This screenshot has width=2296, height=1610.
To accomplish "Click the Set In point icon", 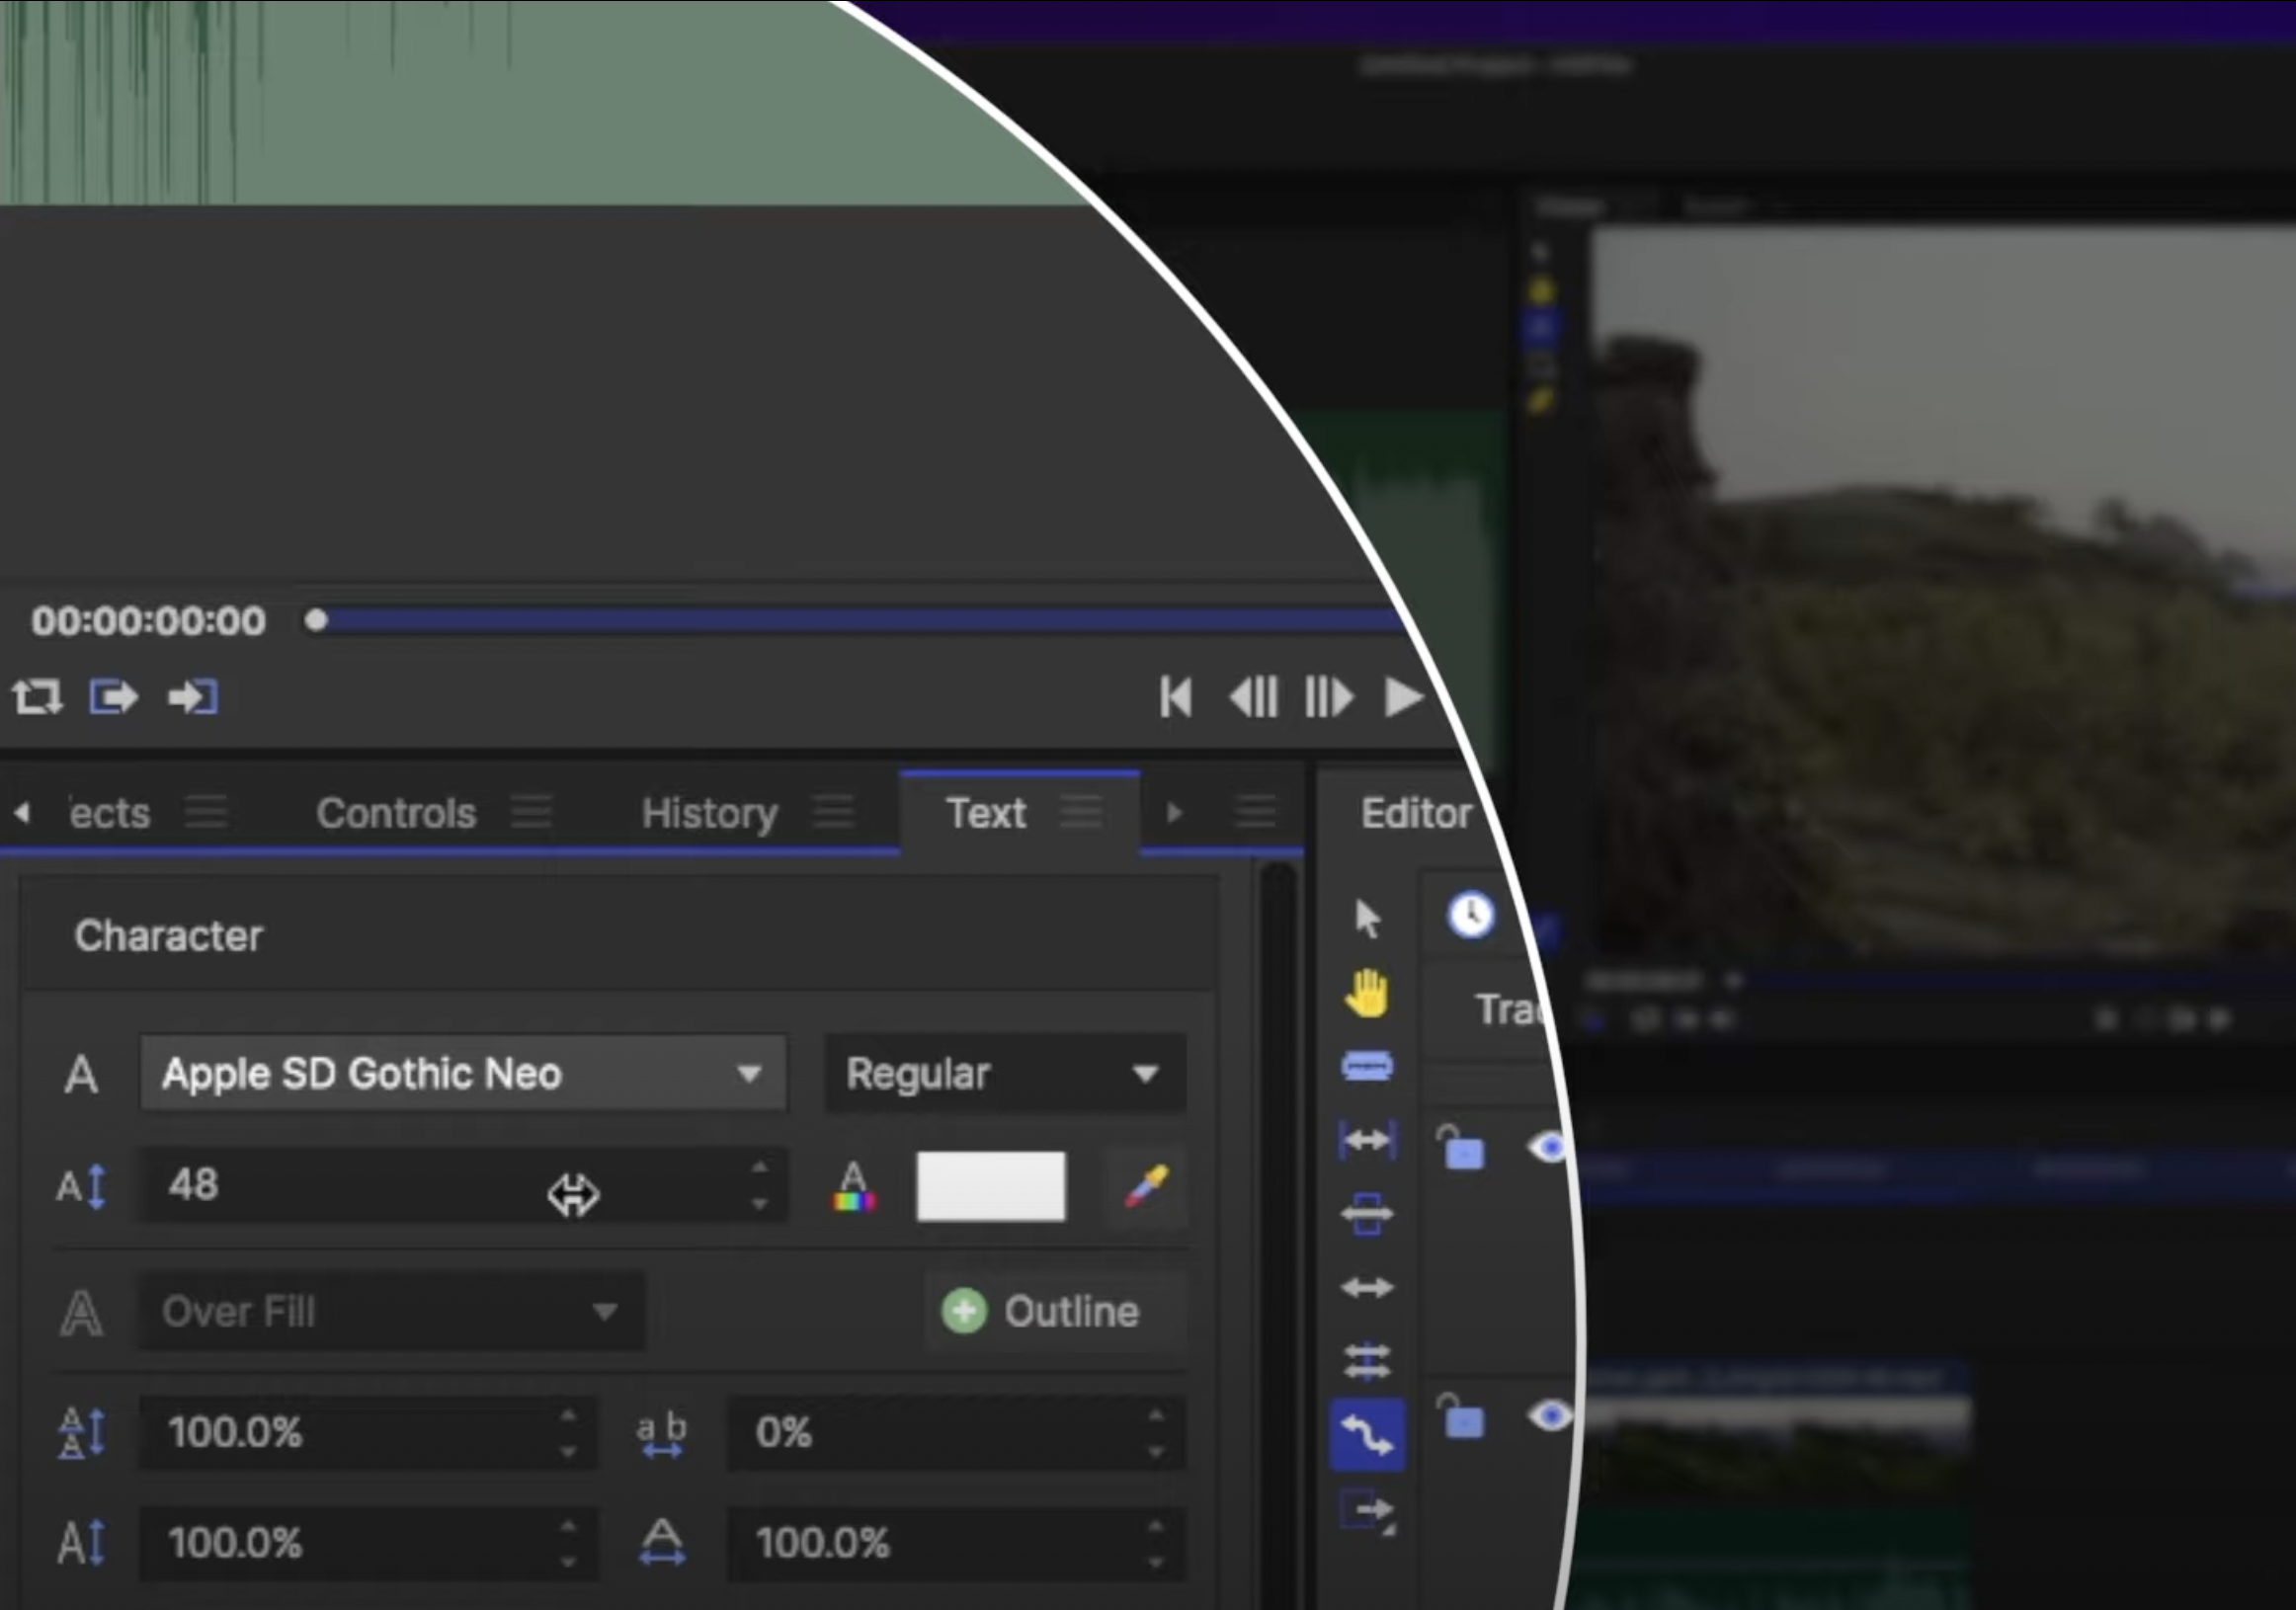I will 113,696.
